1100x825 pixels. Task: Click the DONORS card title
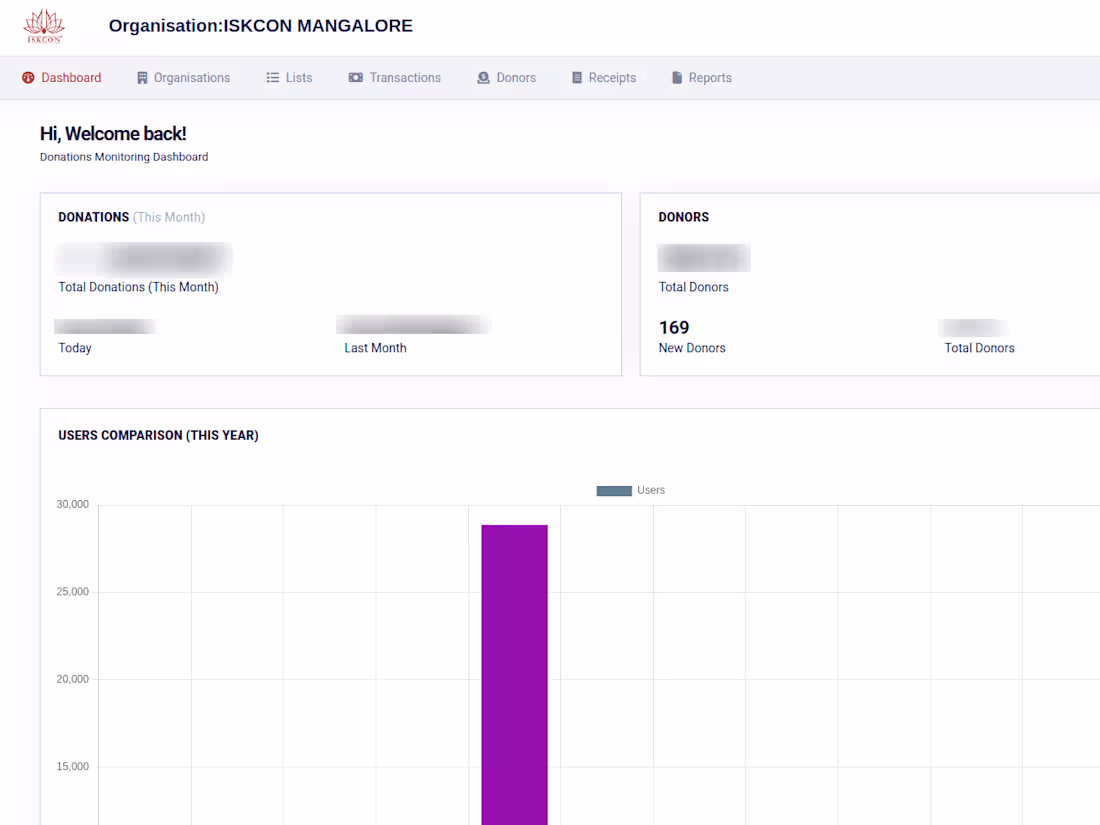683,217
